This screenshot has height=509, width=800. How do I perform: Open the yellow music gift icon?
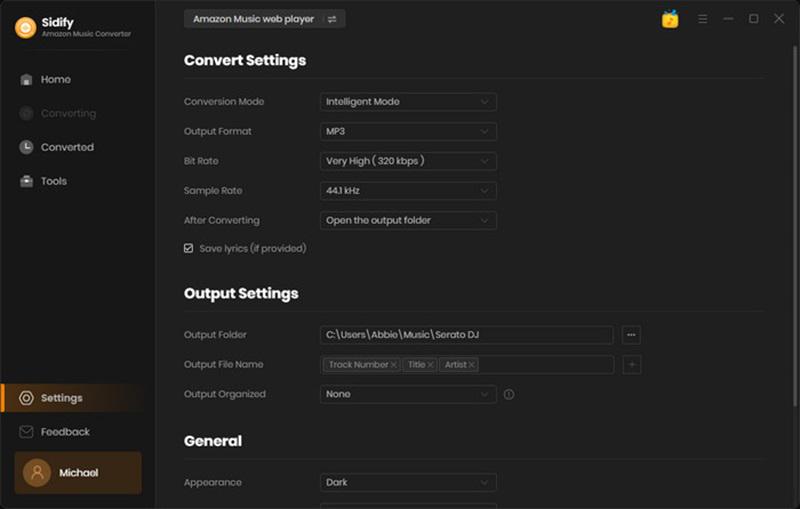(670, 19)
